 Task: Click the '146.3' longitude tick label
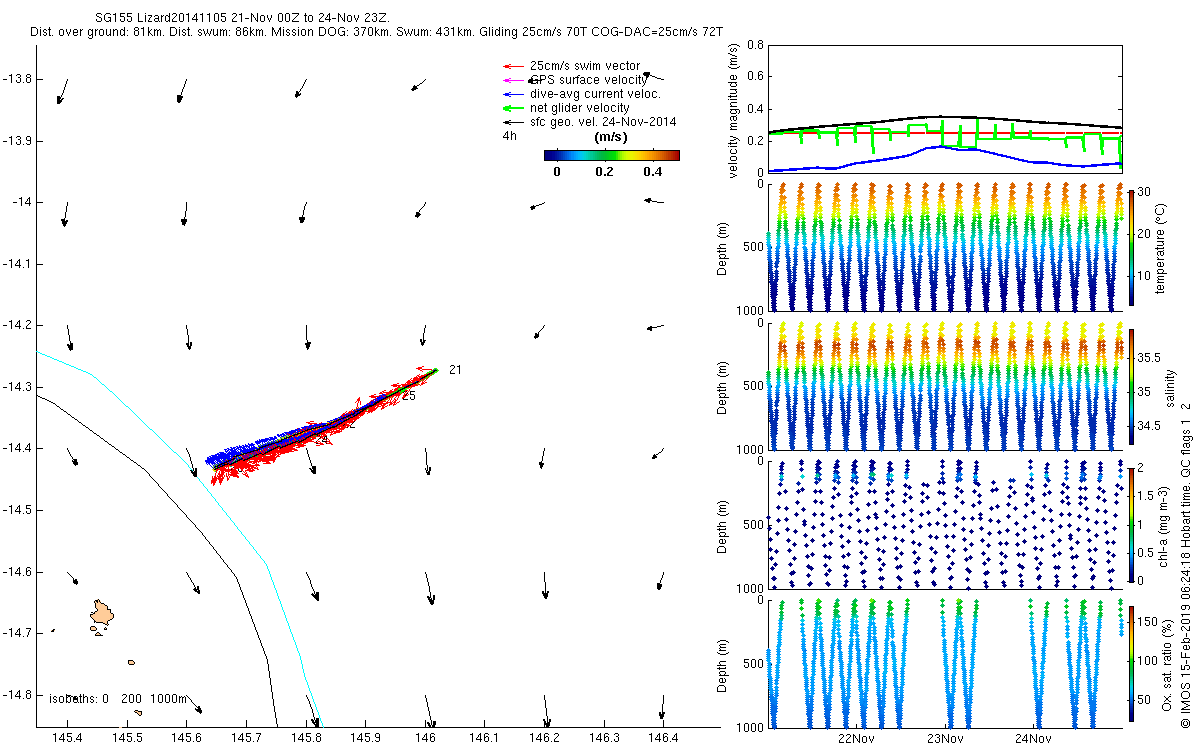(x=604, y=738)
